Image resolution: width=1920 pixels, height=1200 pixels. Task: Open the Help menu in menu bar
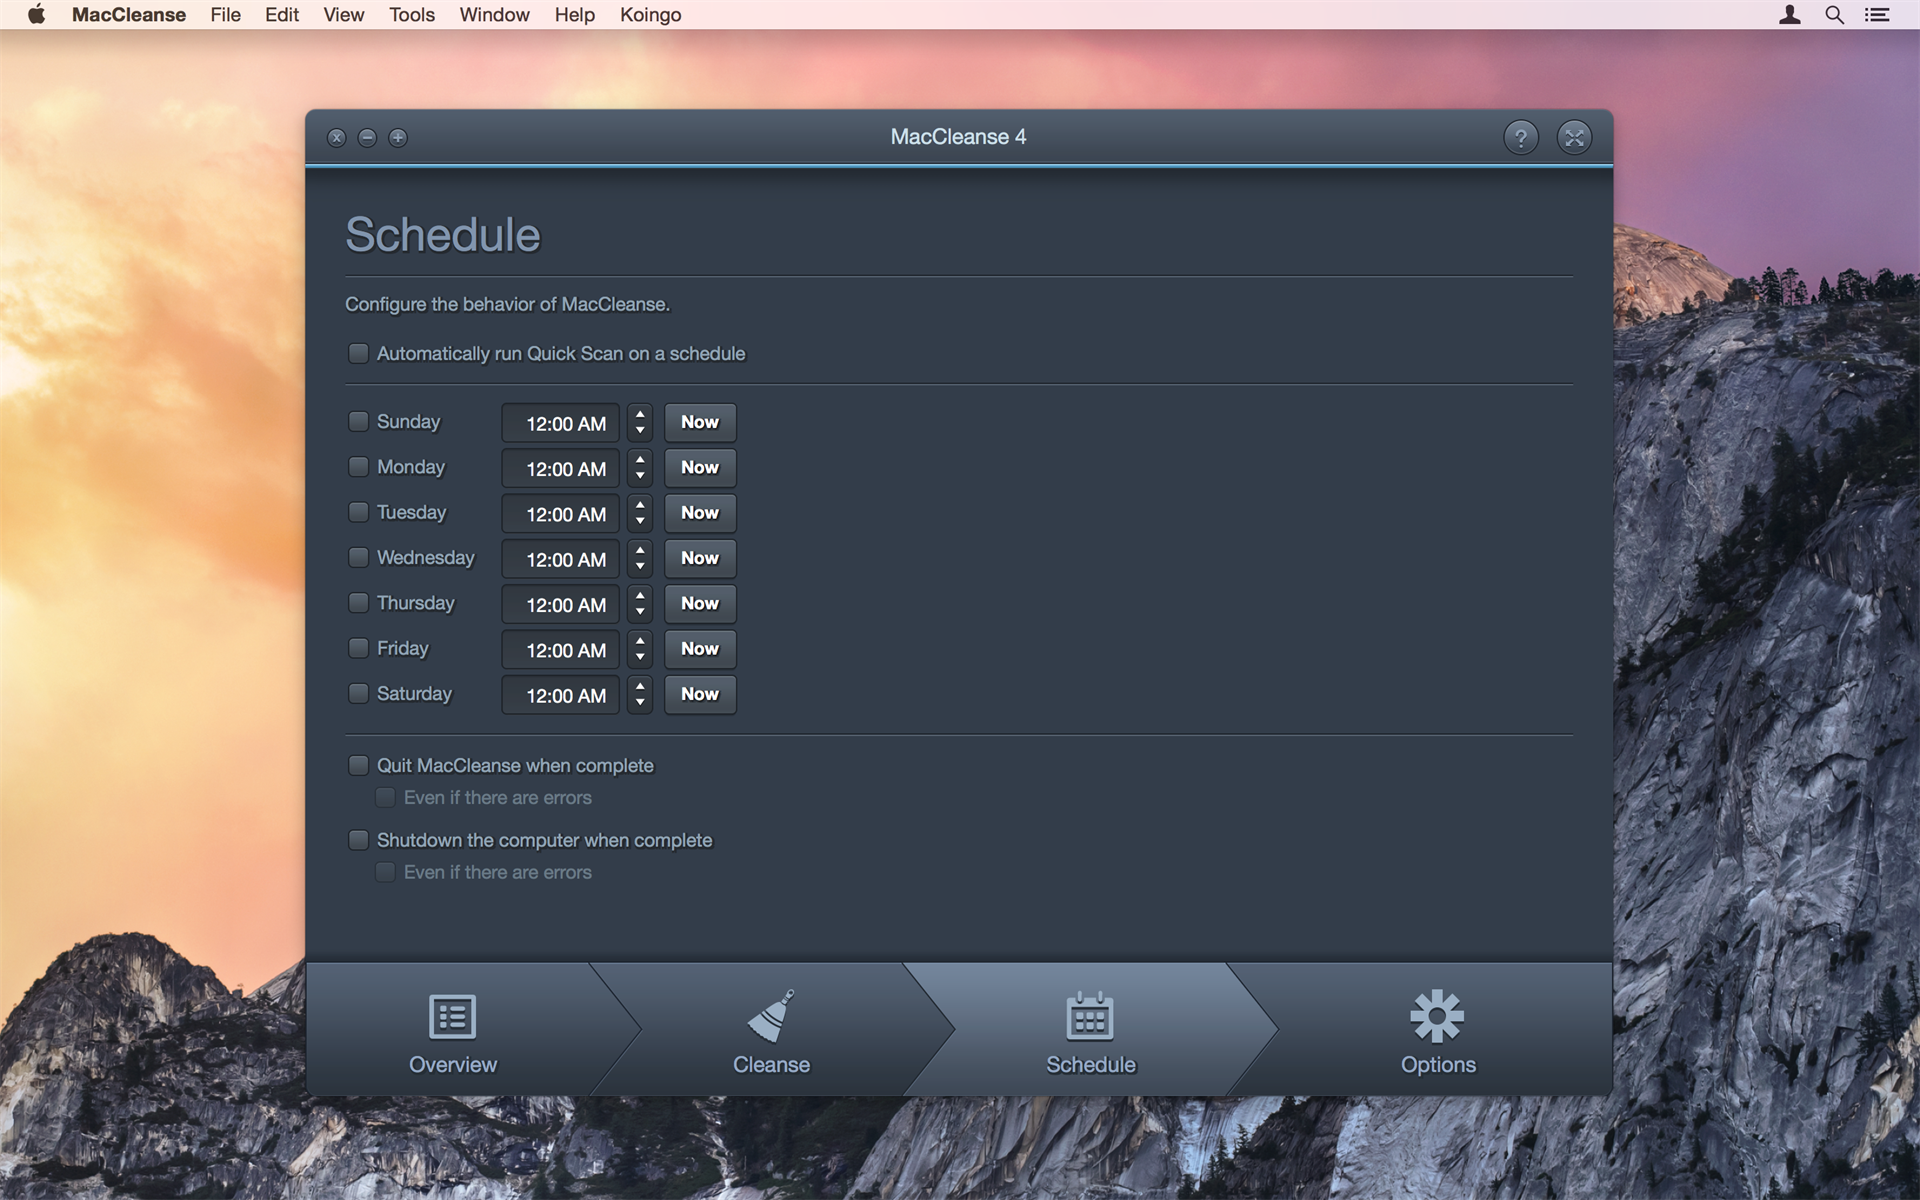point(575,14)
